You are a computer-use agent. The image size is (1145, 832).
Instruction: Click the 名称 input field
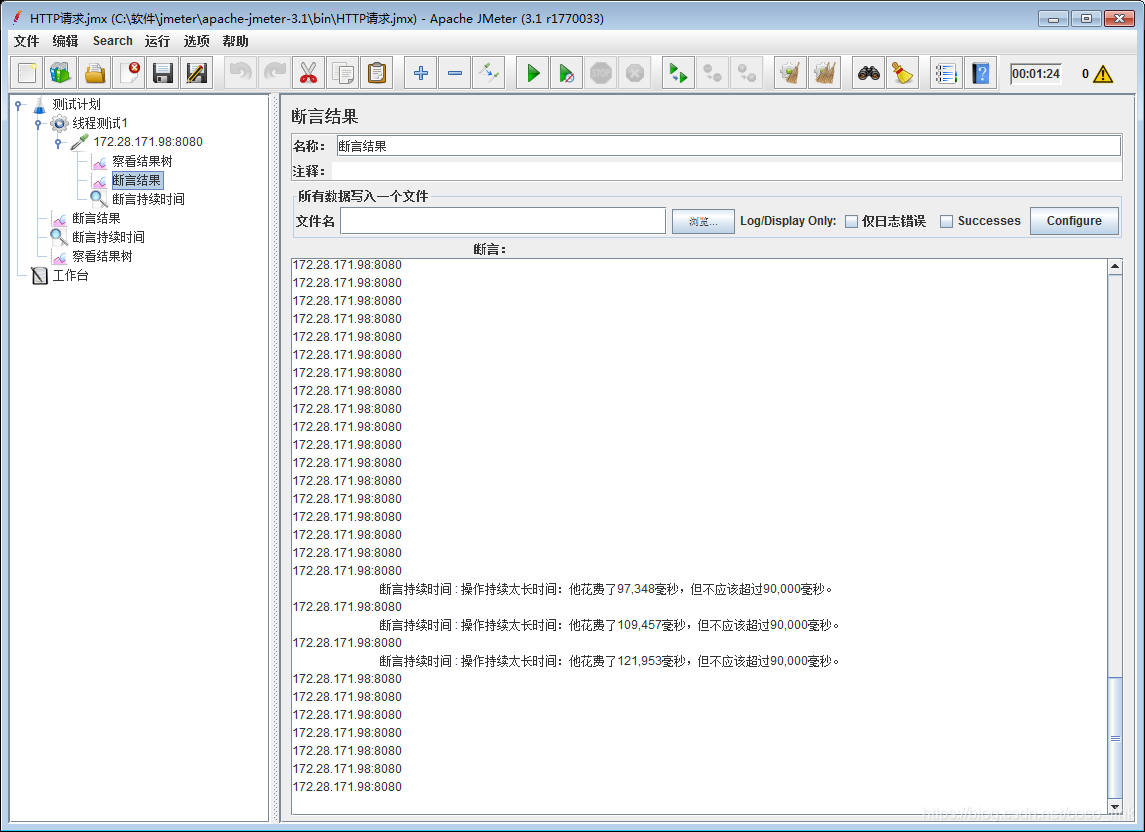pyautogui.click(x=728, y=146)
